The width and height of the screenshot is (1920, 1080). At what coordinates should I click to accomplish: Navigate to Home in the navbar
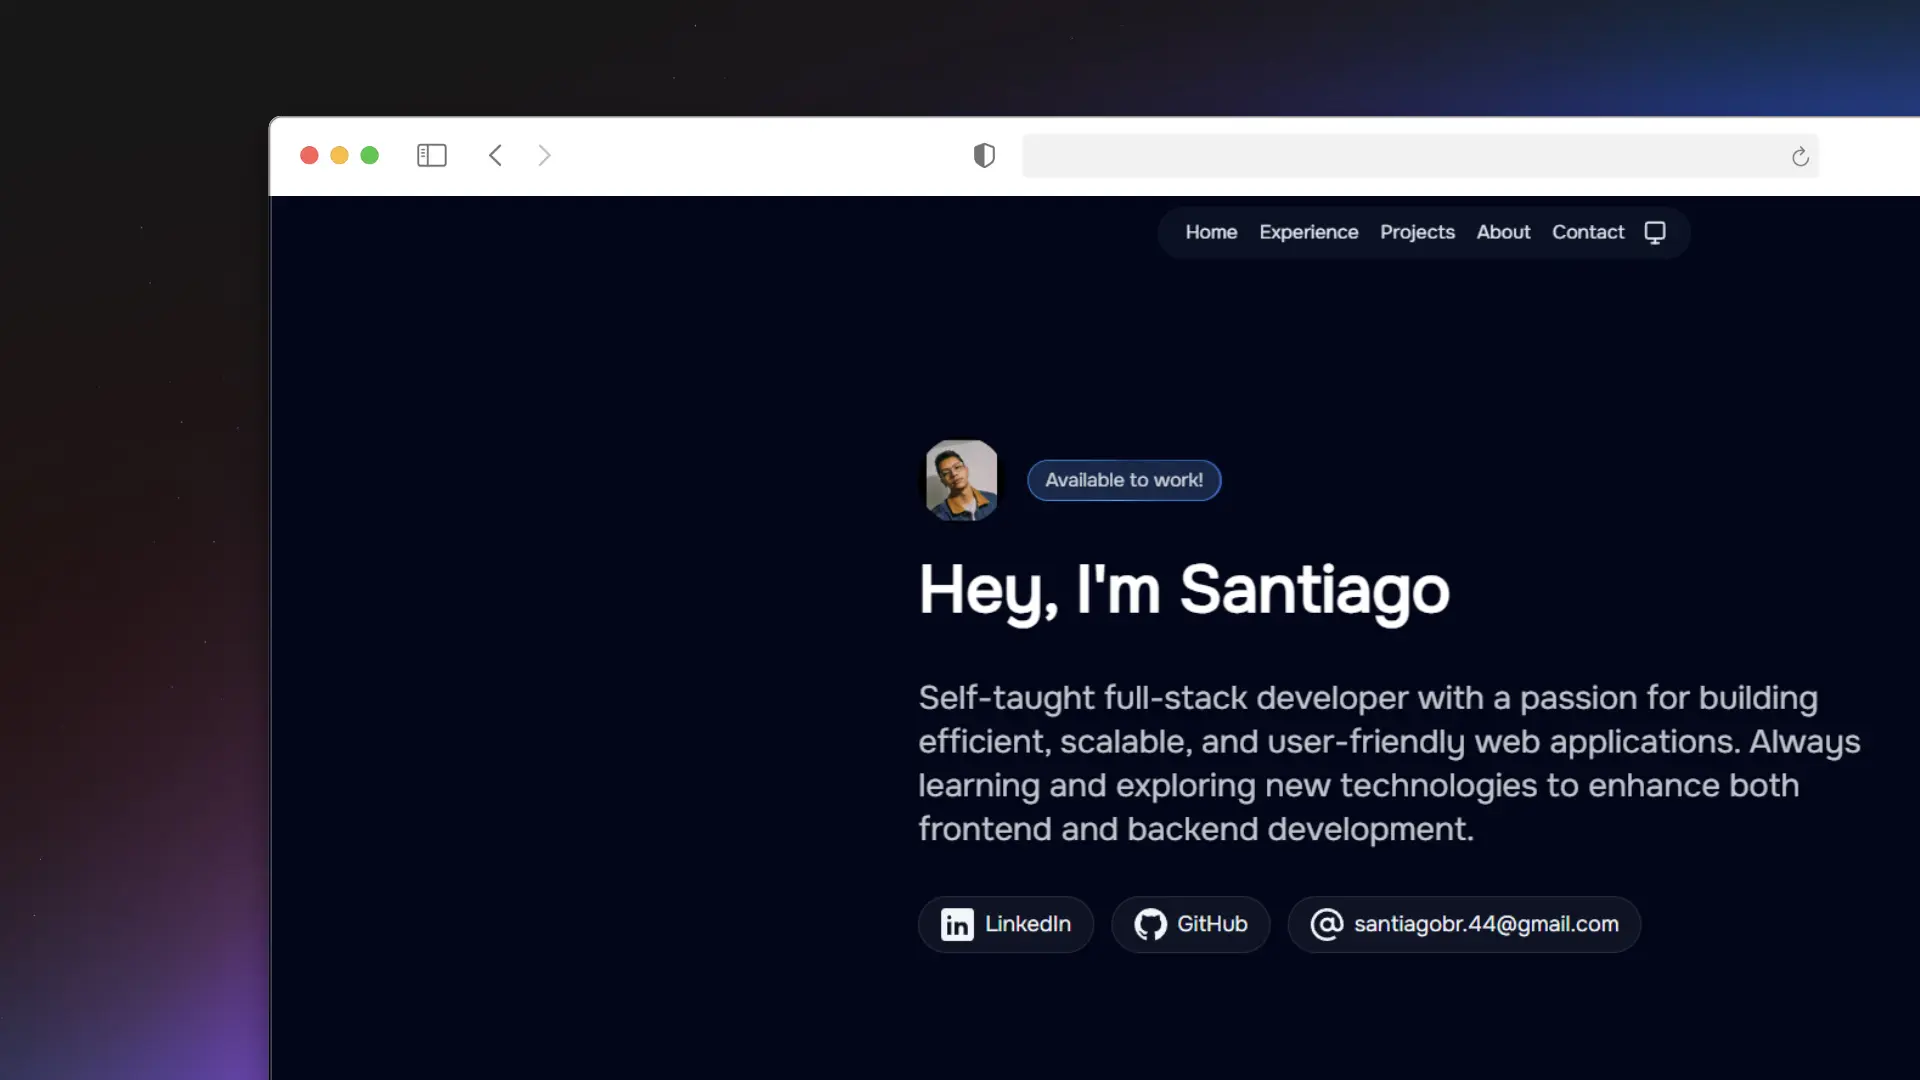click(1211, 232)
